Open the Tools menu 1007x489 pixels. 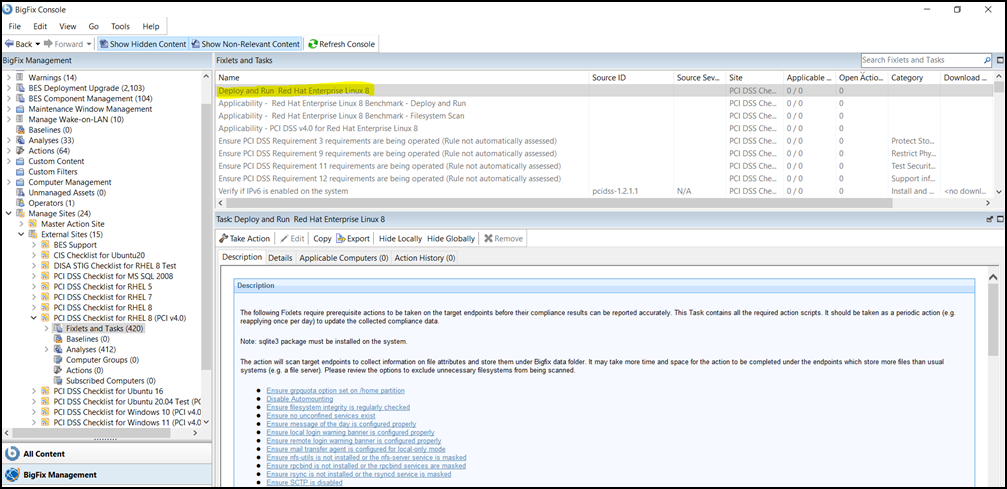click(120, 26)
